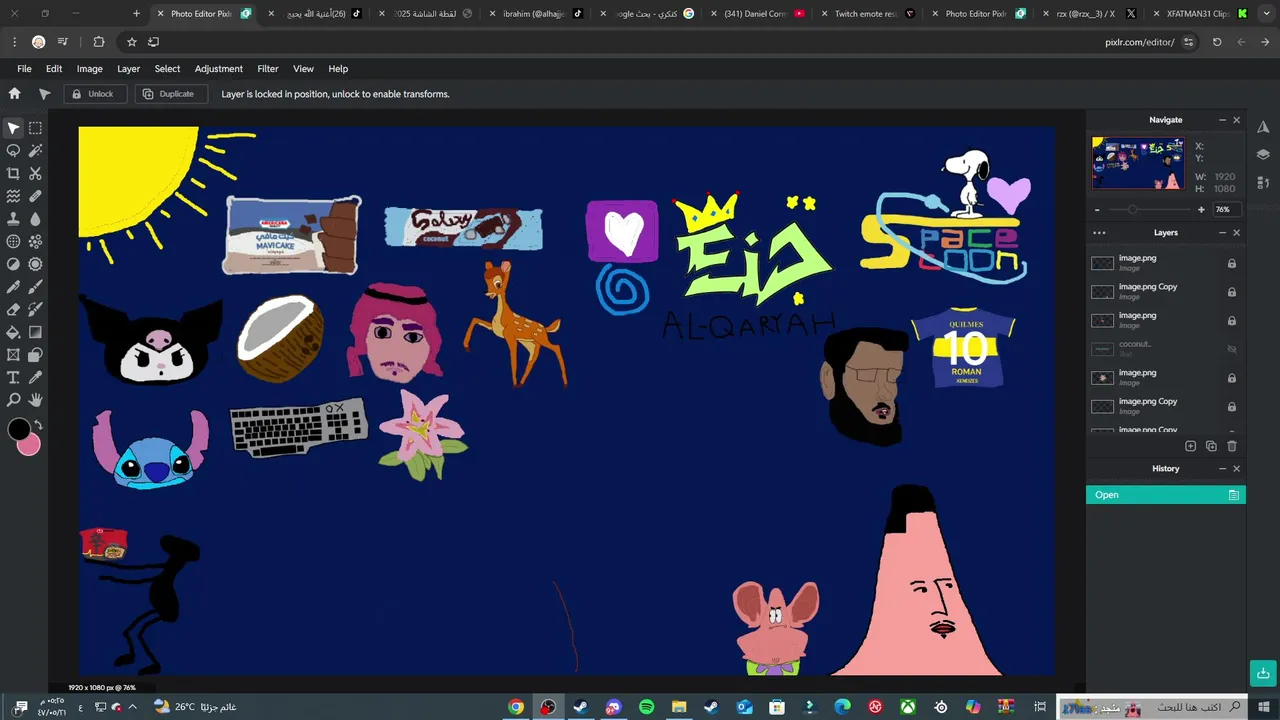Select the Paint Bucket fill tool
The width and height of the screenshot is (1280, 720).
pyautogui.click(x=13, y=332)
